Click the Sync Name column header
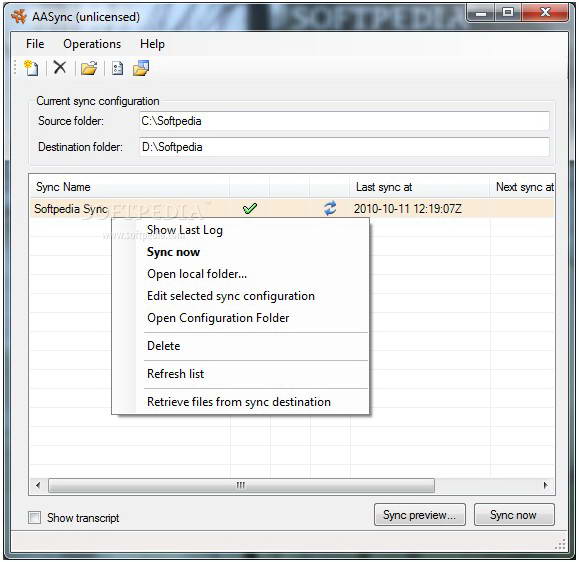 click(130, 187)
